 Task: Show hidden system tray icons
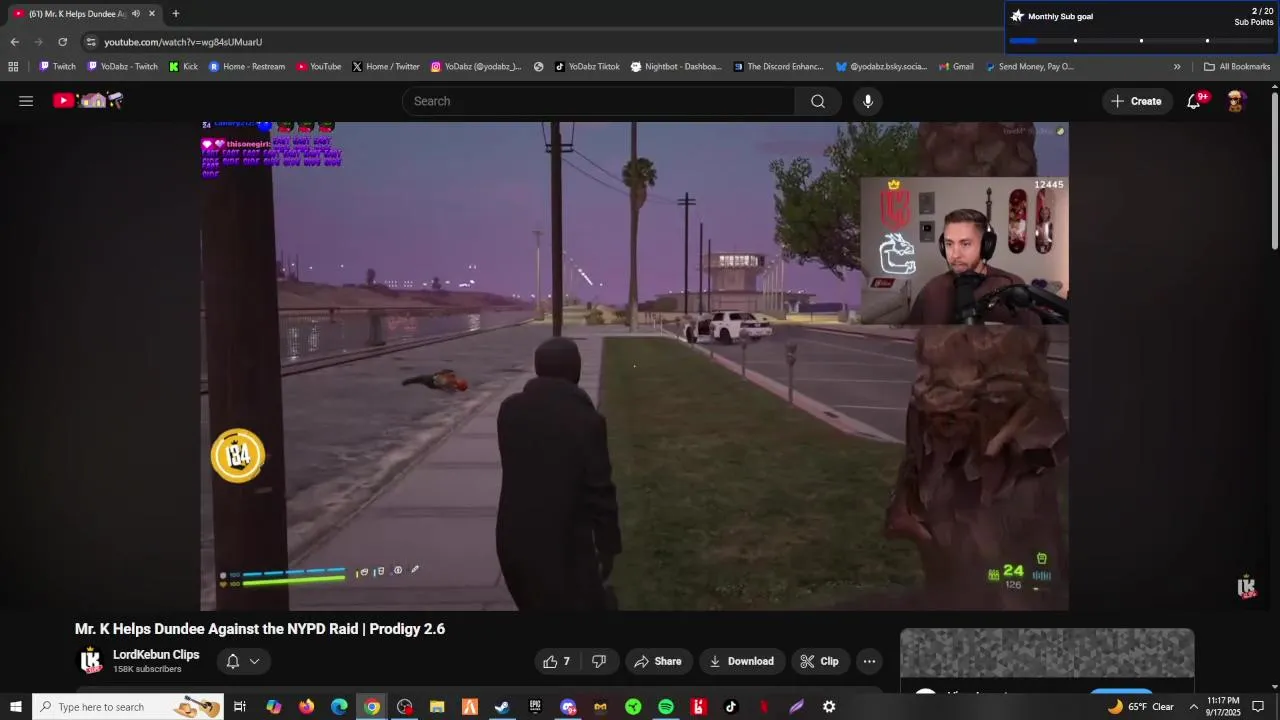(x=1193, y=707)
